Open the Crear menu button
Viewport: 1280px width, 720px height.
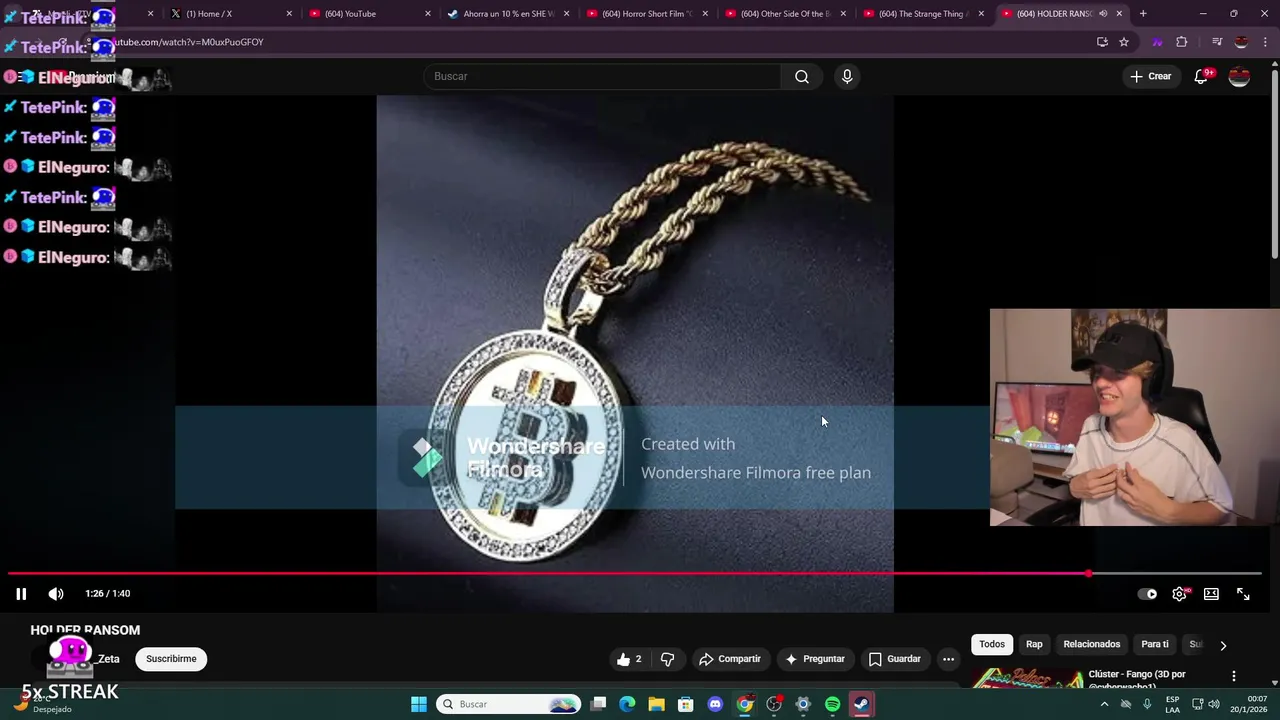(x=1150, y=77)
